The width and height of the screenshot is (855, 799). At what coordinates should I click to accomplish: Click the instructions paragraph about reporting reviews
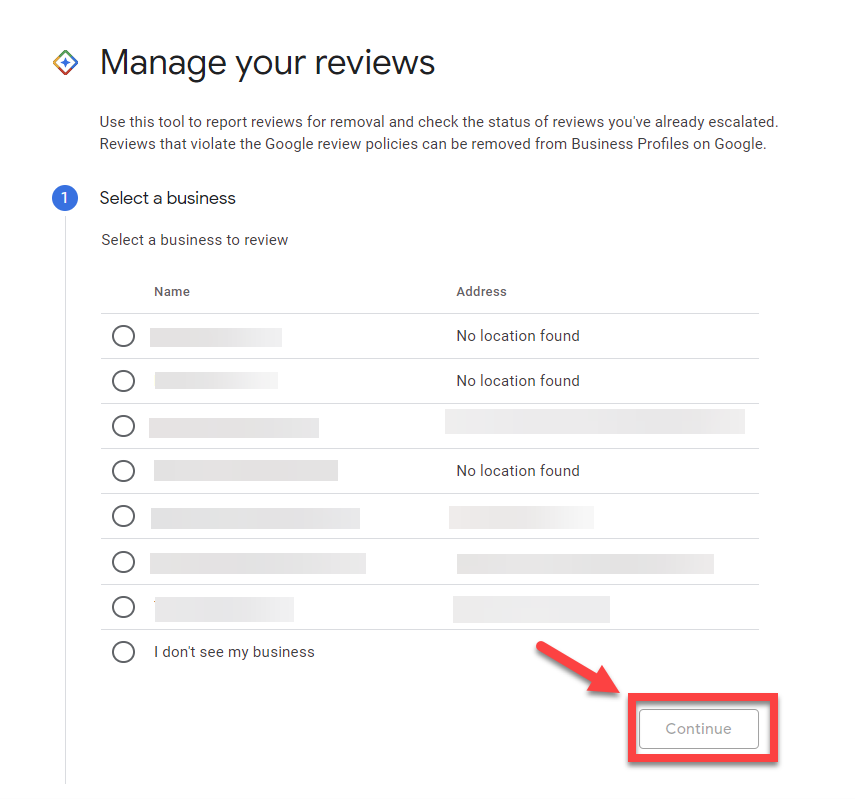438,132
